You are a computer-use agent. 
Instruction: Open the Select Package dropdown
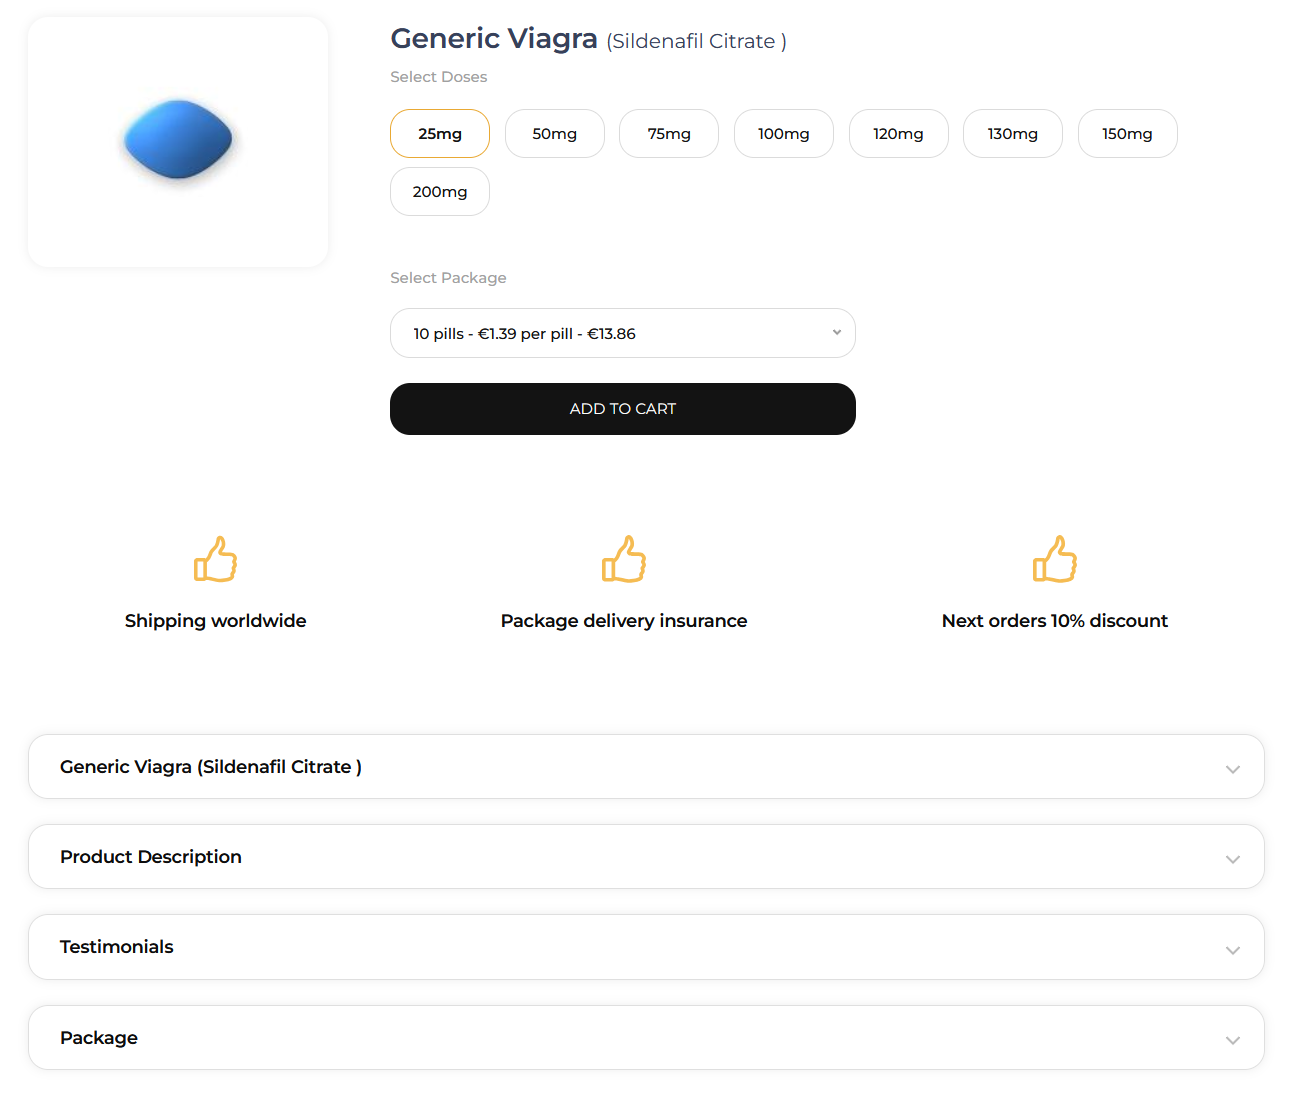click(623, 333)
